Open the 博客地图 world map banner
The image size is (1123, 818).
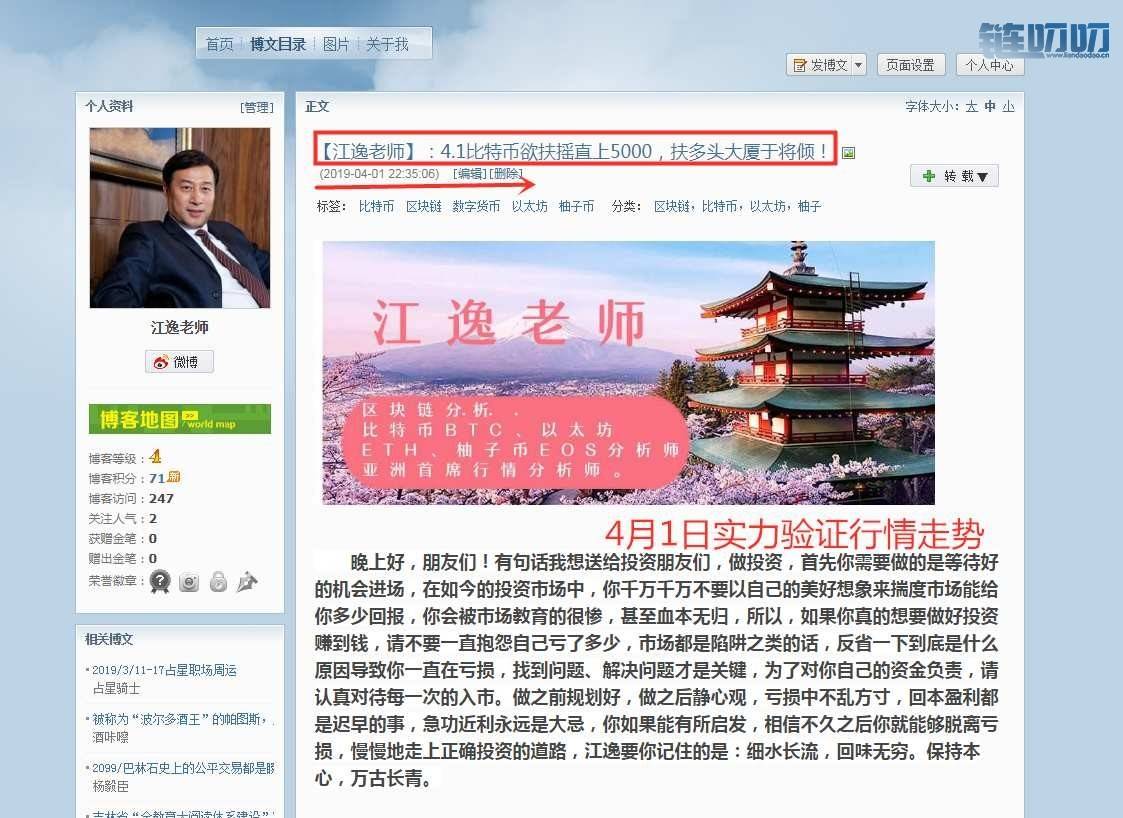179,419
